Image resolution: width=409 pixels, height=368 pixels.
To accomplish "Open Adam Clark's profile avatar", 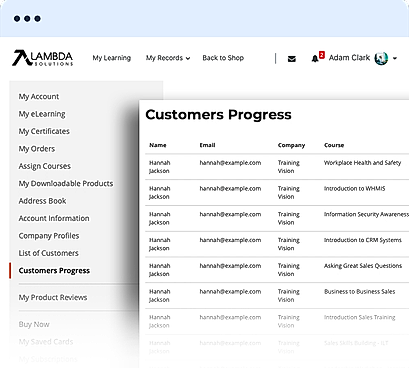I will coord(381,58).
